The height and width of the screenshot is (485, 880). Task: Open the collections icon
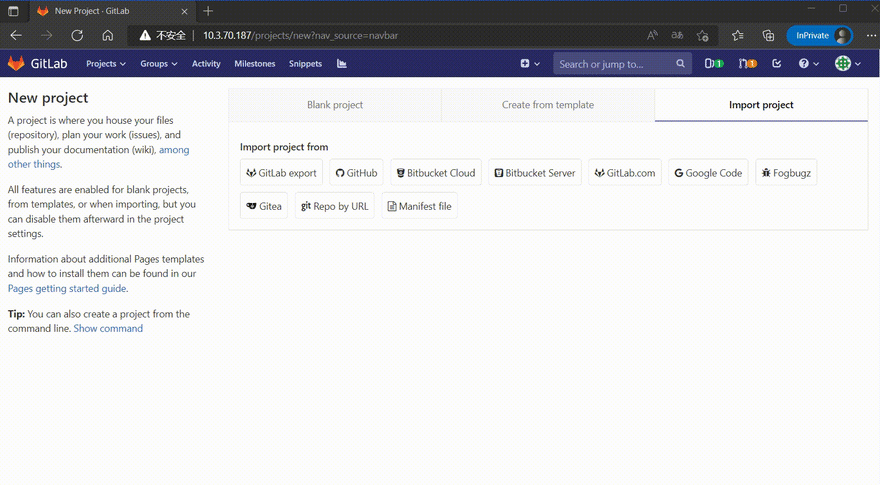768,35
